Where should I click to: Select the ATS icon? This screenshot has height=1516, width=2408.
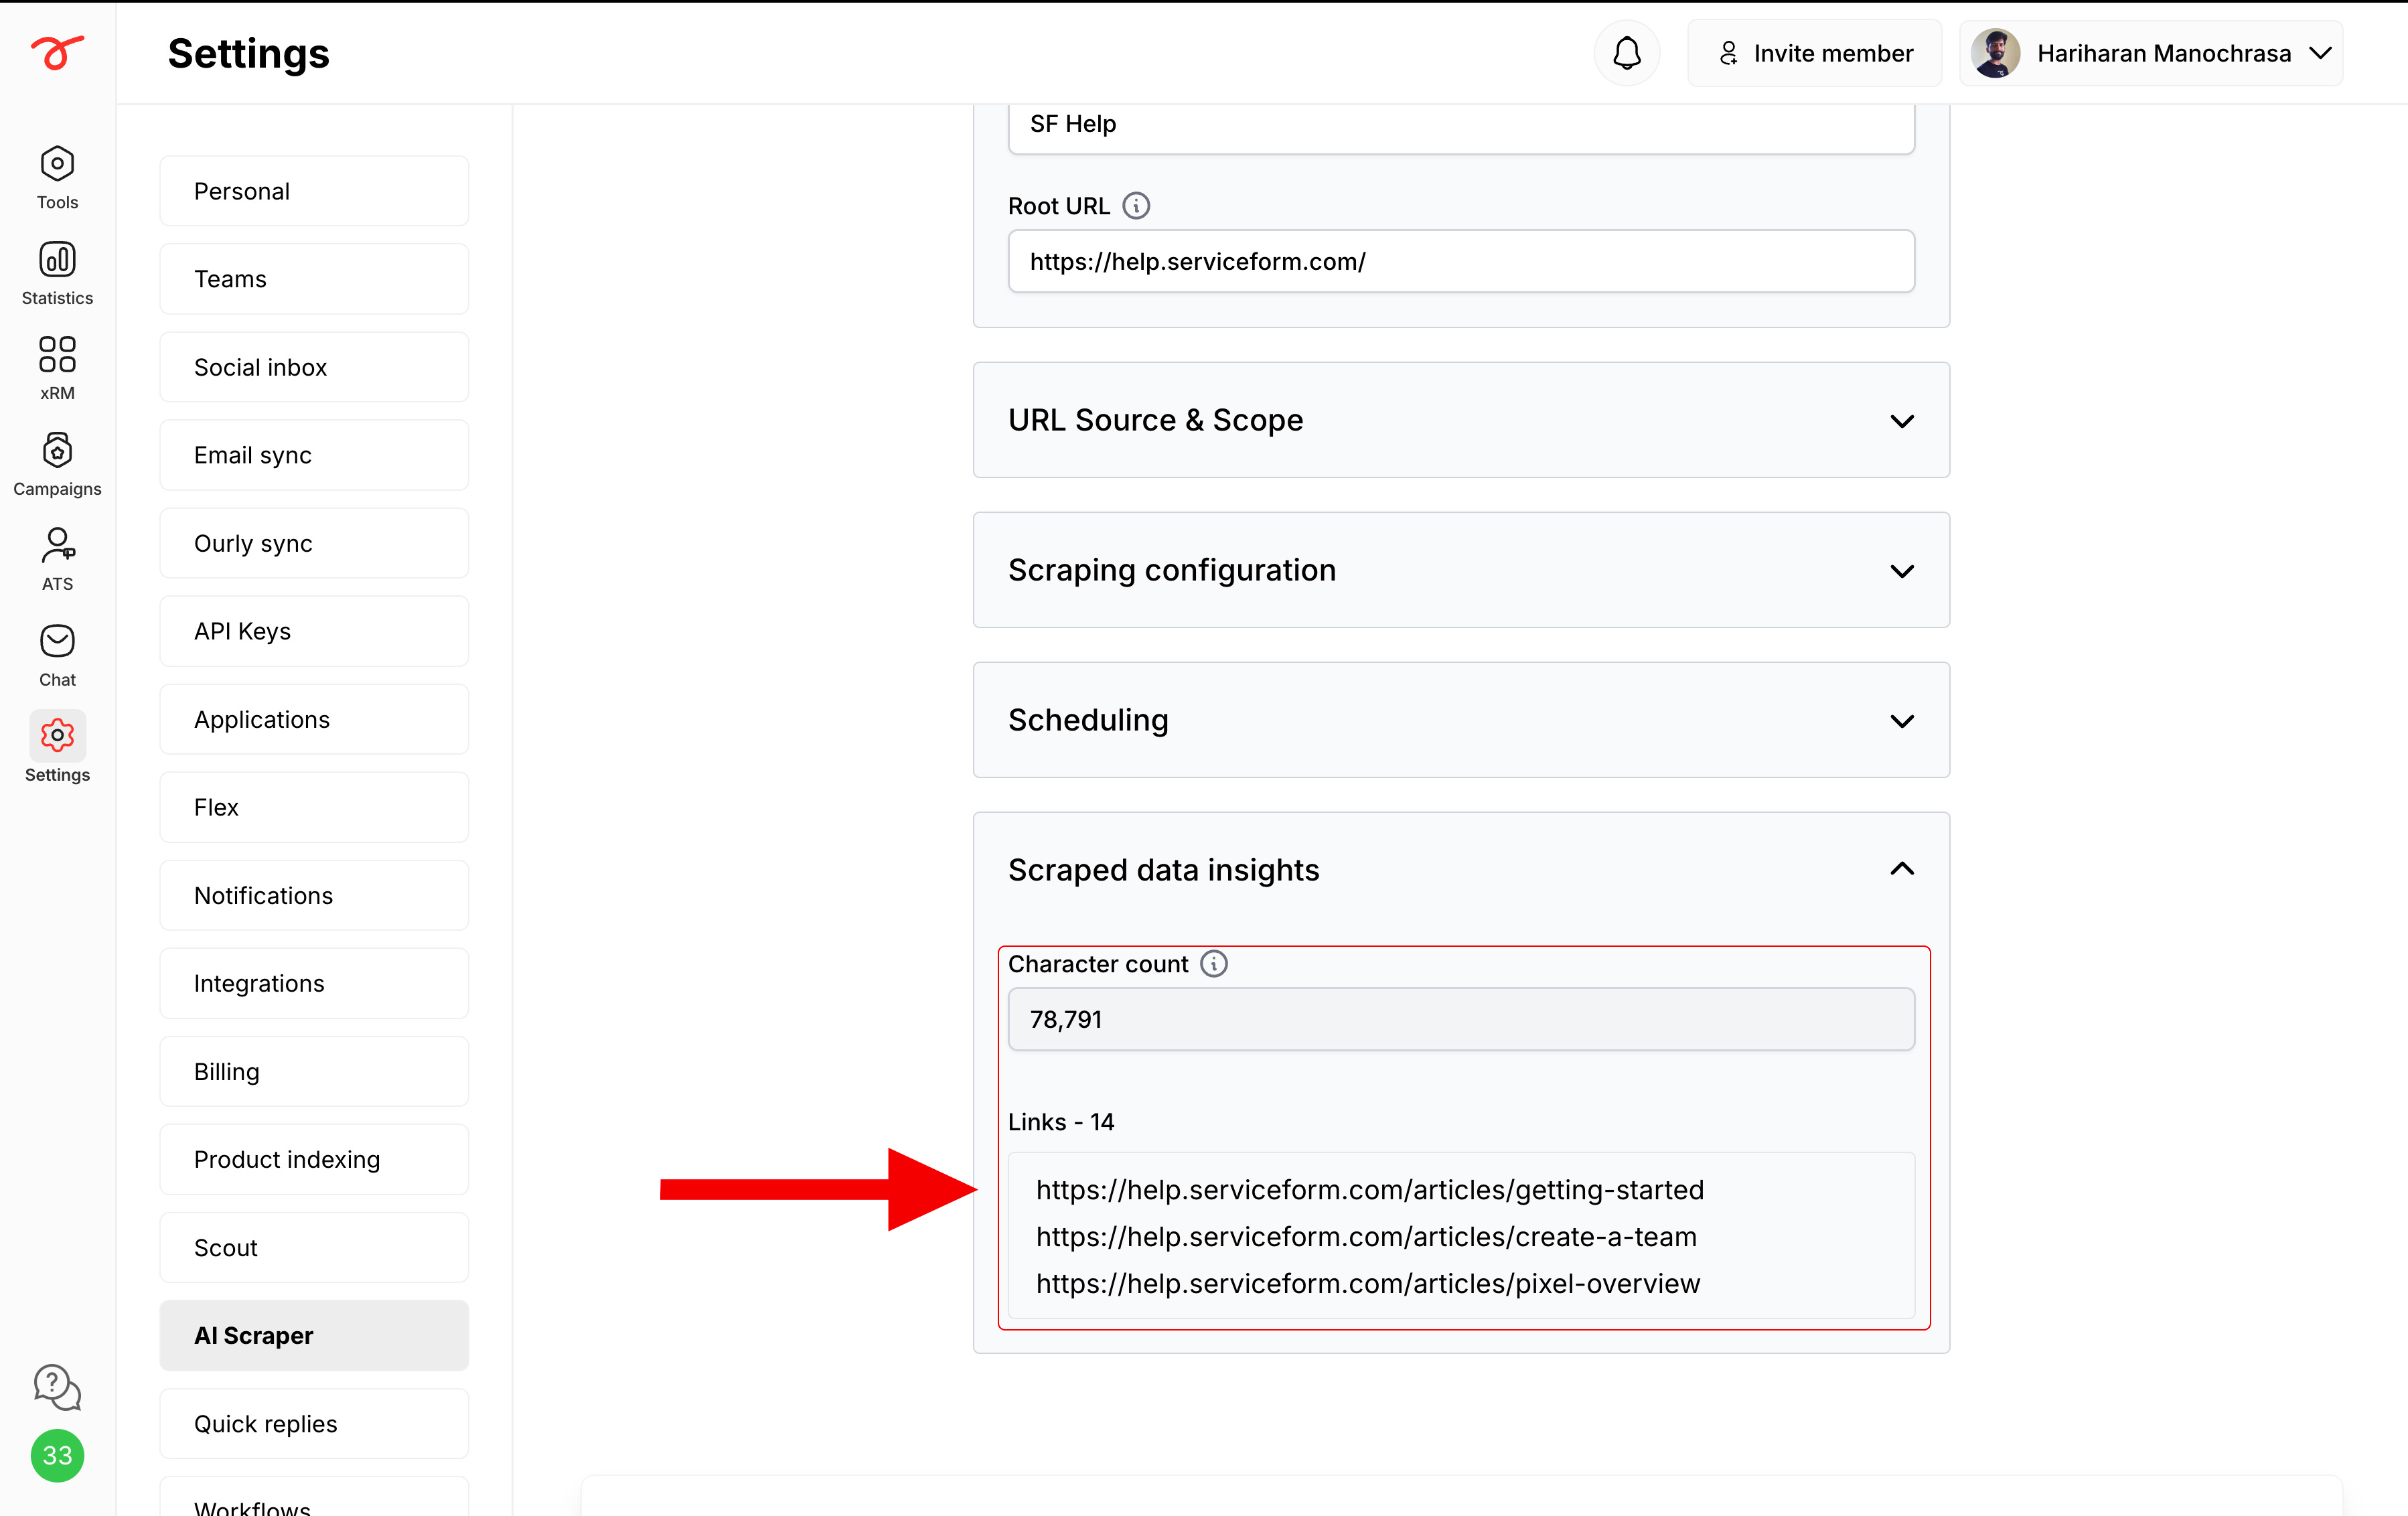pyautogui.click(x=57, y=559)
